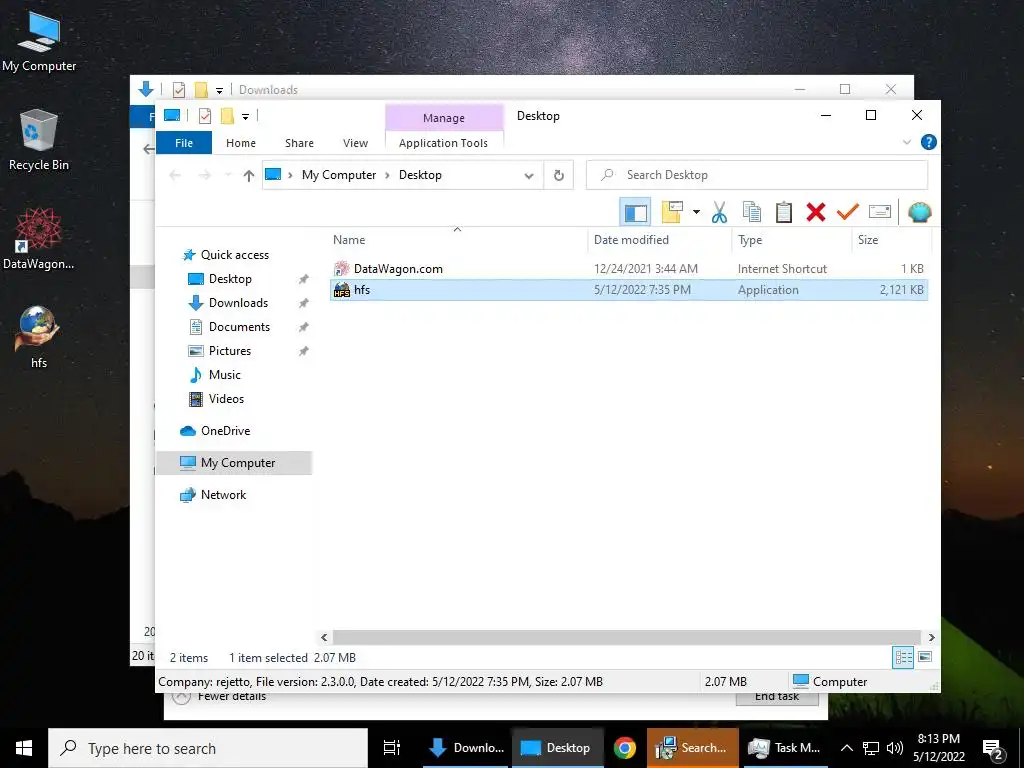The height and width of the screenshot is (768, 1024).
Task: Click Quick access in the navigation pane
Action: coord(234,255)
